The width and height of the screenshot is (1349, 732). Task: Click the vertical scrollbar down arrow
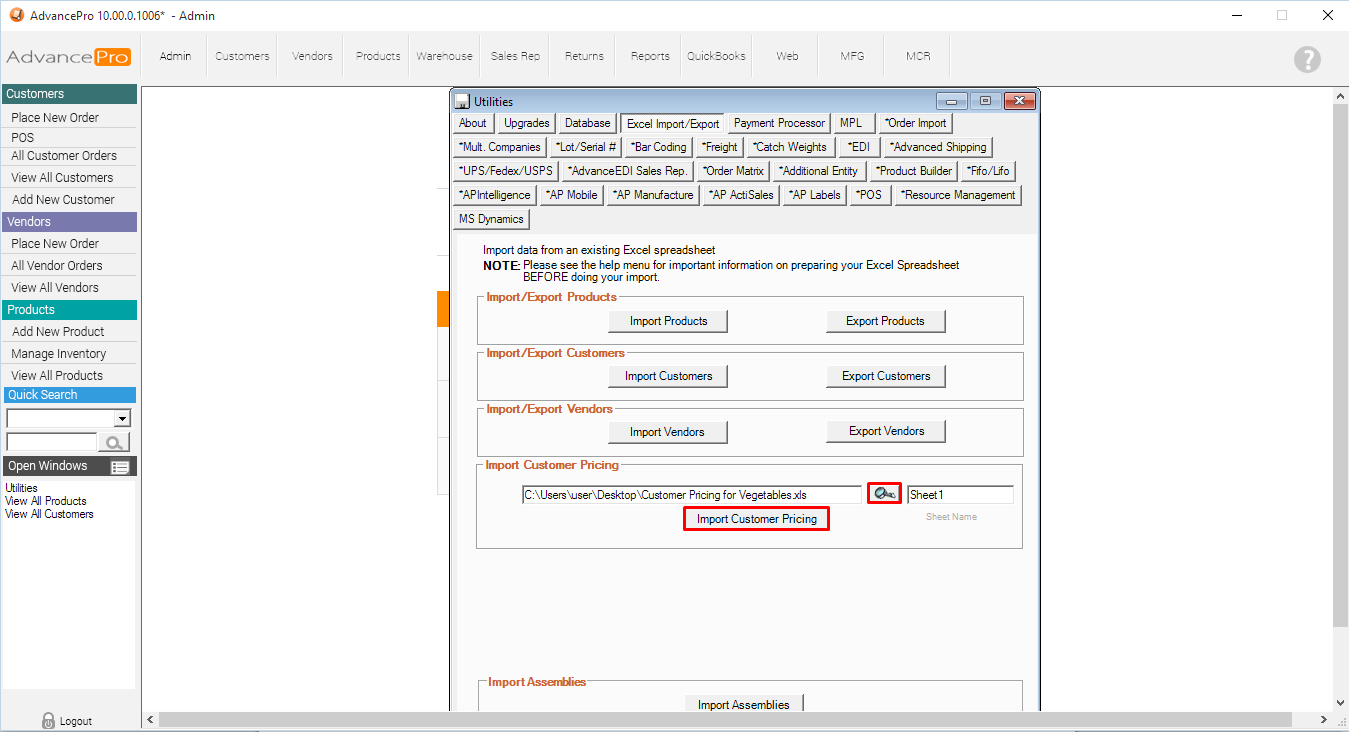1341,703
